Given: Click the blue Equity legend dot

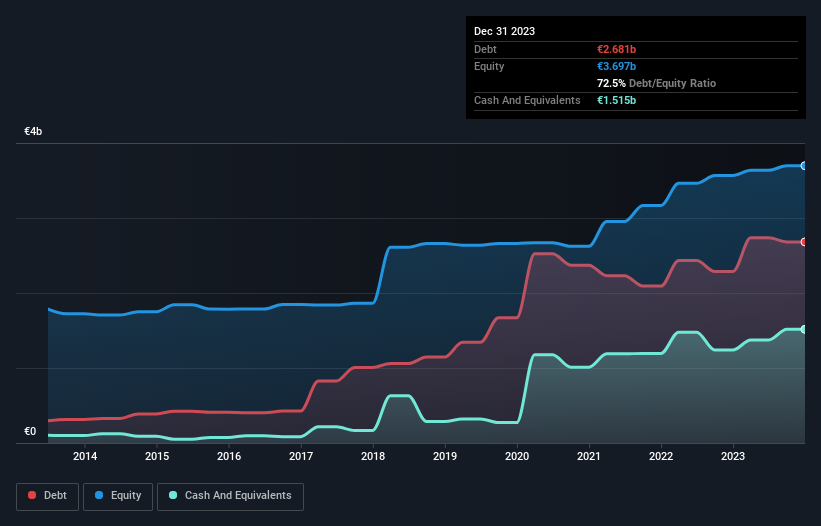Looking at the screenshot, I should click(x=99, y=495).
